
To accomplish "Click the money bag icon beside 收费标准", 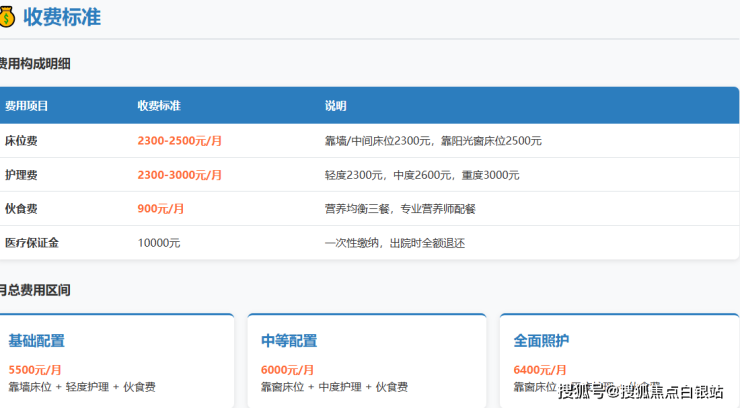I will pos(6,17).
